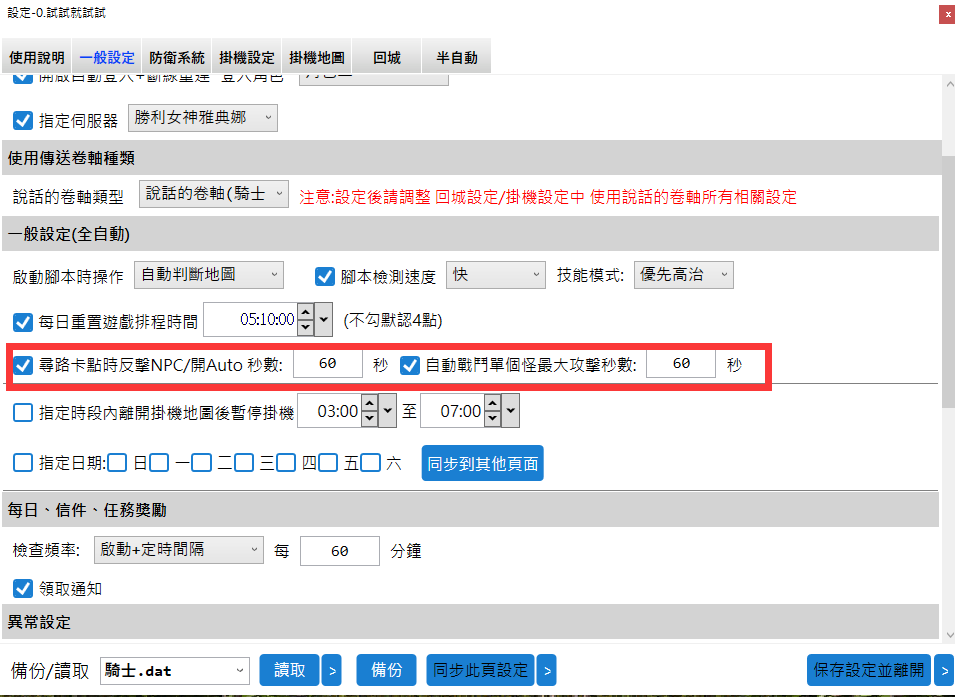Close the settings window

pos(946,14)
